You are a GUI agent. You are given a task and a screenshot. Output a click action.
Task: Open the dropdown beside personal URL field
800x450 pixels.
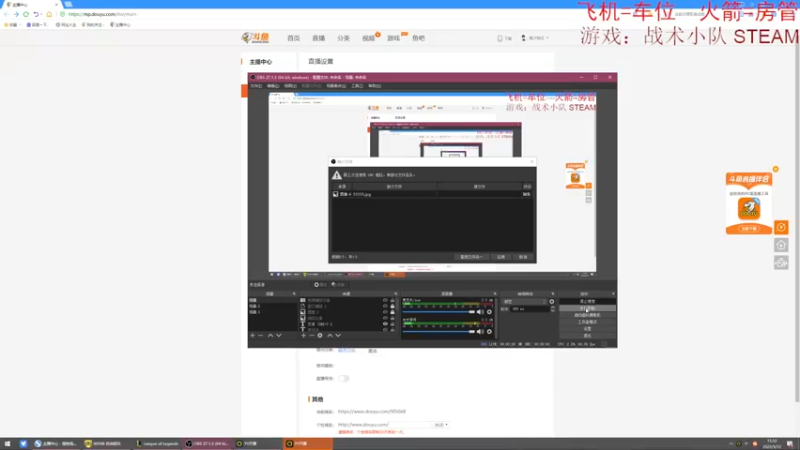(x=441, y=424)
